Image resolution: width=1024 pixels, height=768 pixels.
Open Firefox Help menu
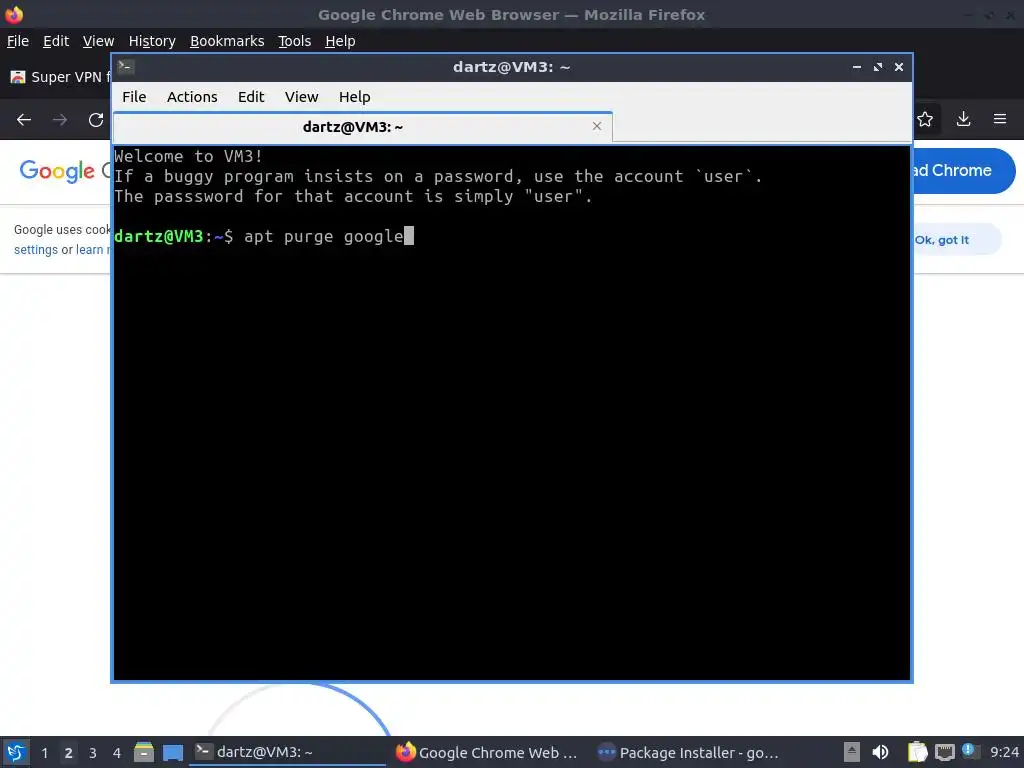340,41
